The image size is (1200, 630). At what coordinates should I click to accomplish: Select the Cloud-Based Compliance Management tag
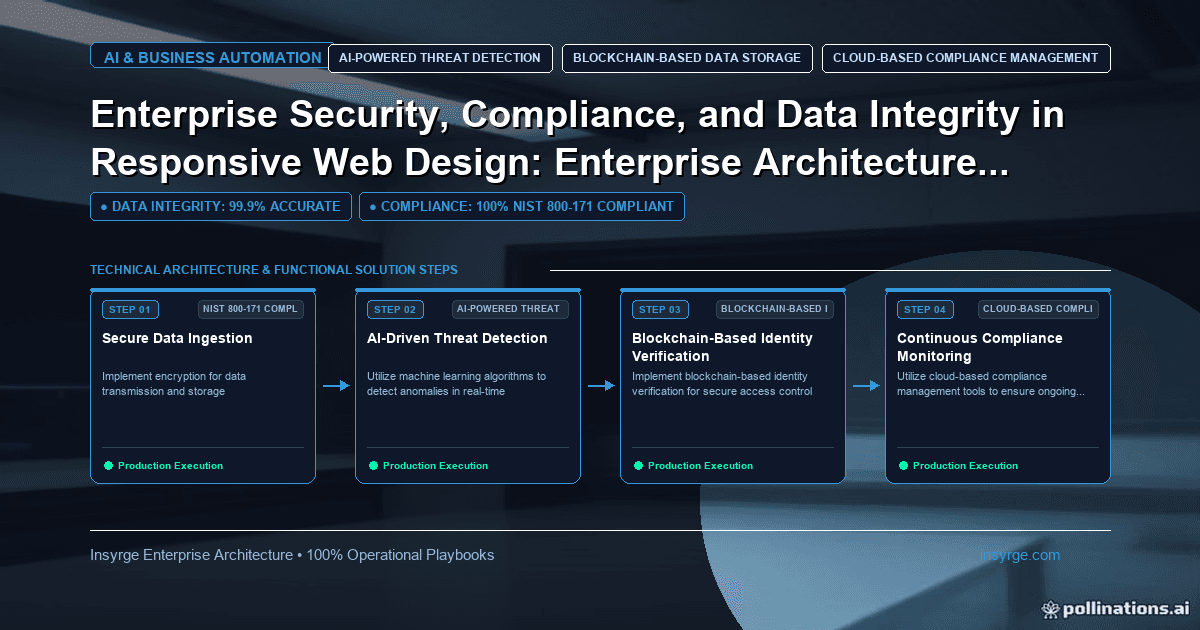tap(966, 58)
